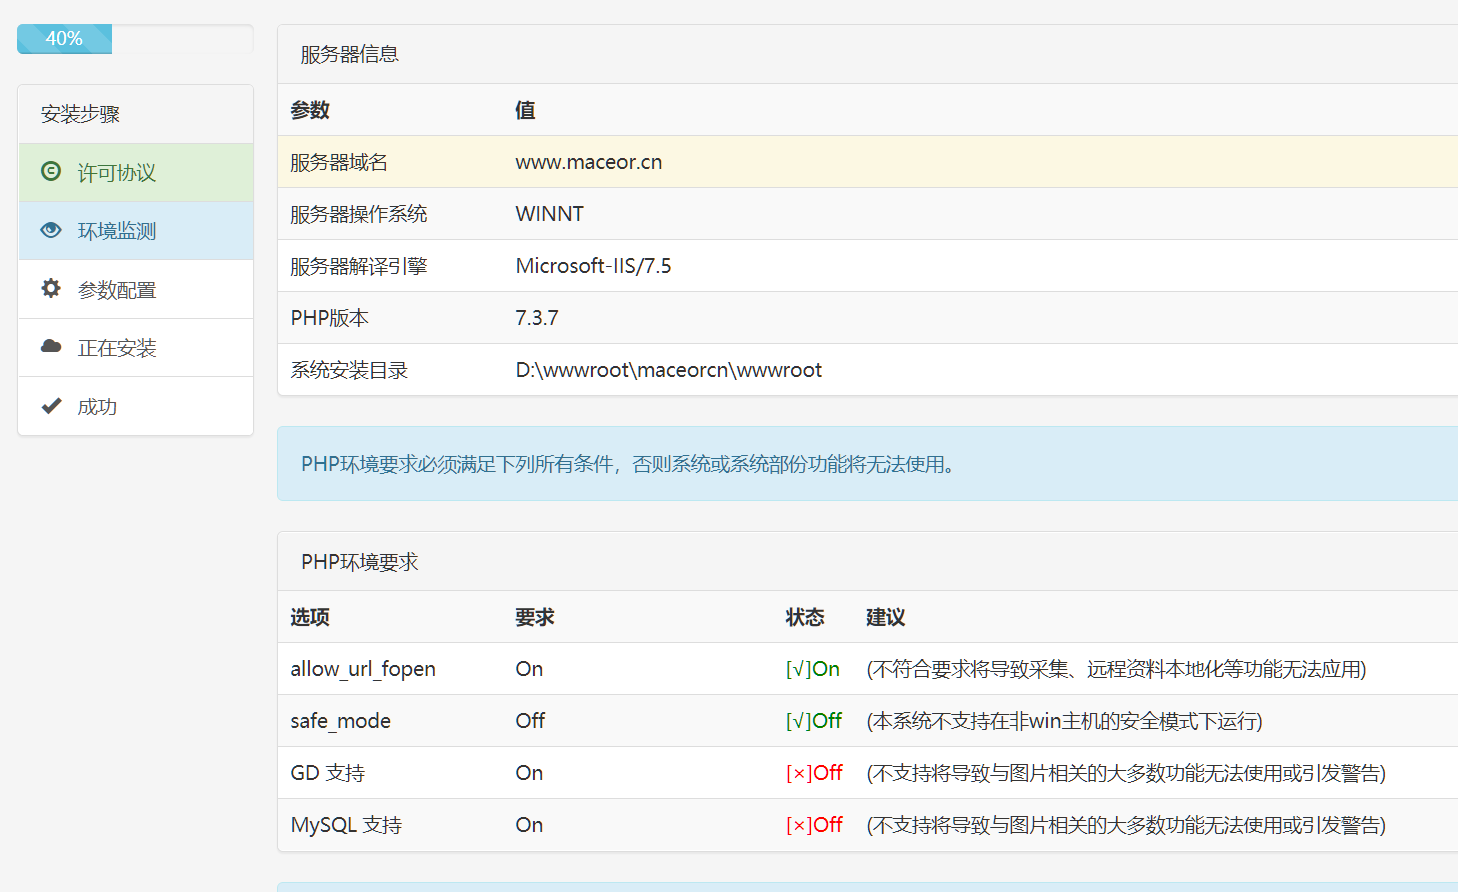Click the 参数 column header

point(310,110)
